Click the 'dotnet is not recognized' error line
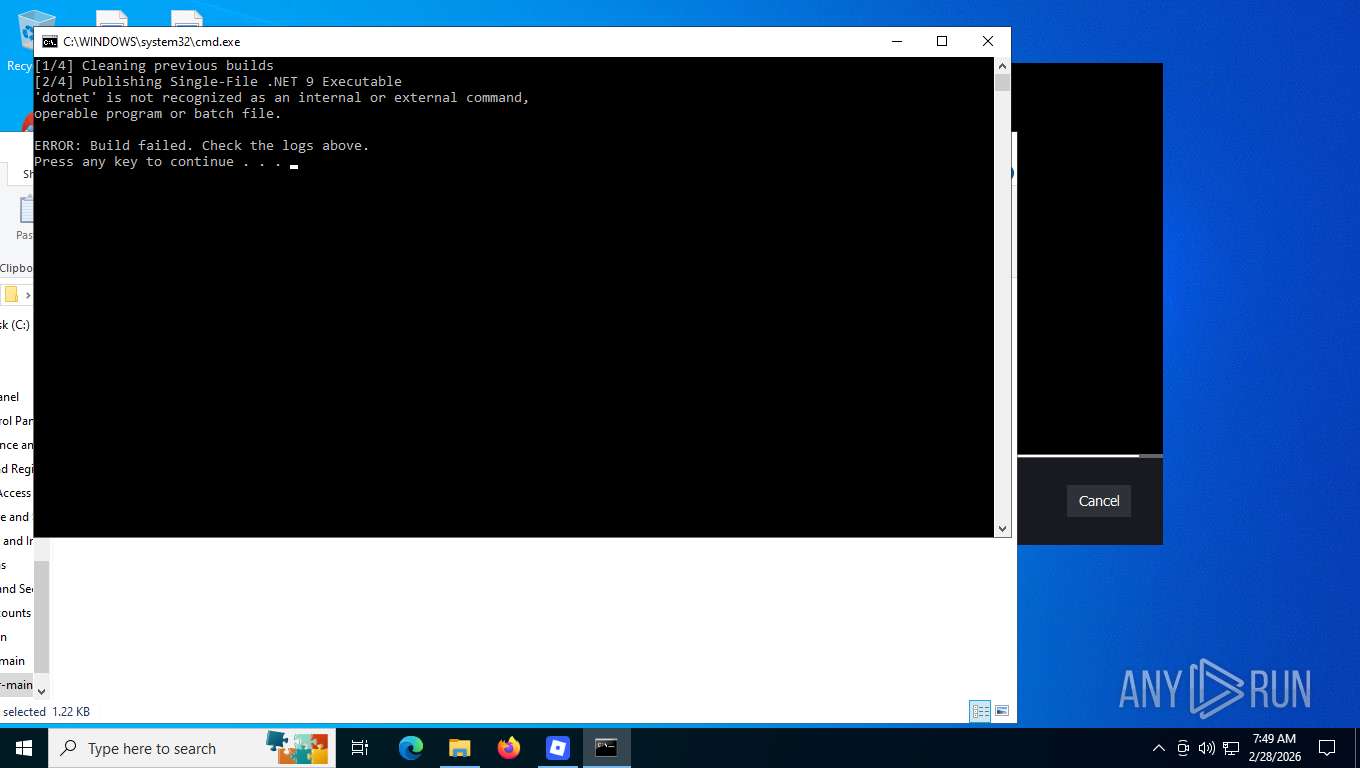 tap(282, 98)
